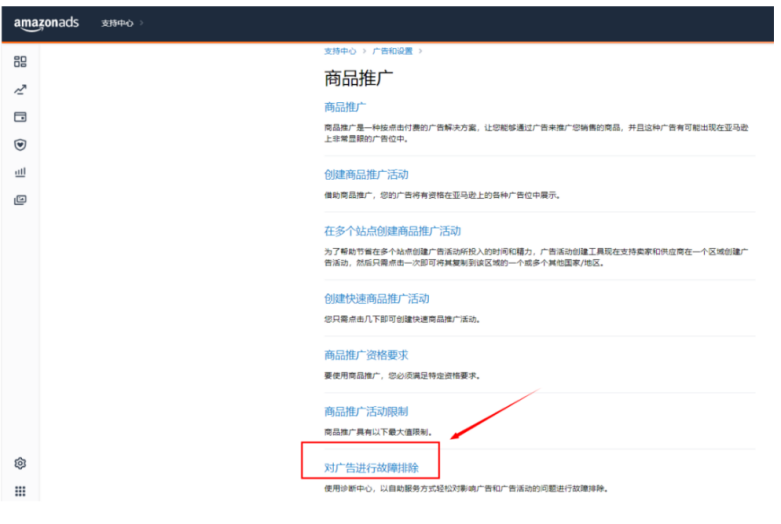The width and height of the screenshot is (781, 524).
Task: Click description starting 商品推广是一种按点击付费
Action: pyautogui.click(x=536, y=133)
